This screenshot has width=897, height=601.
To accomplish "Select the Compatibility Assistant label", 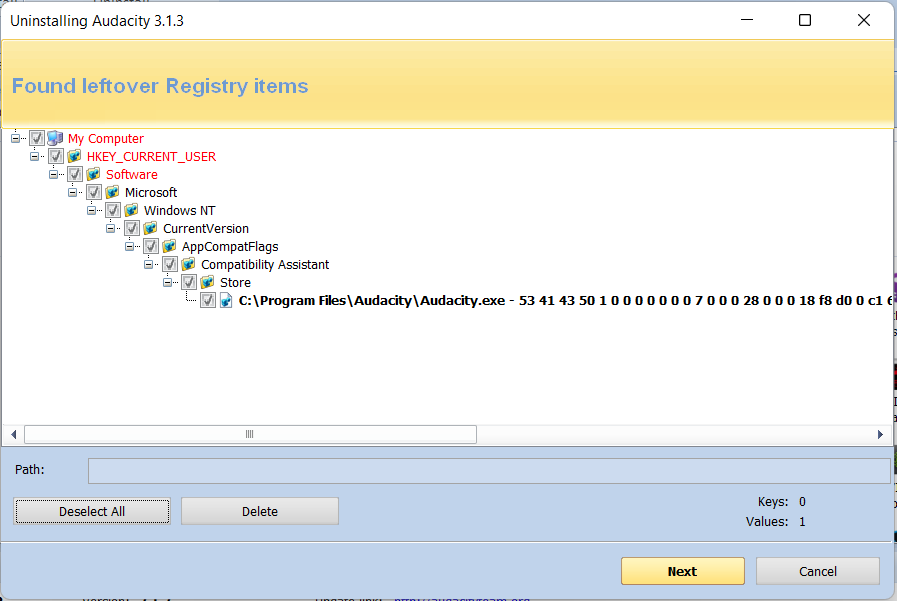I will point(265,264).
